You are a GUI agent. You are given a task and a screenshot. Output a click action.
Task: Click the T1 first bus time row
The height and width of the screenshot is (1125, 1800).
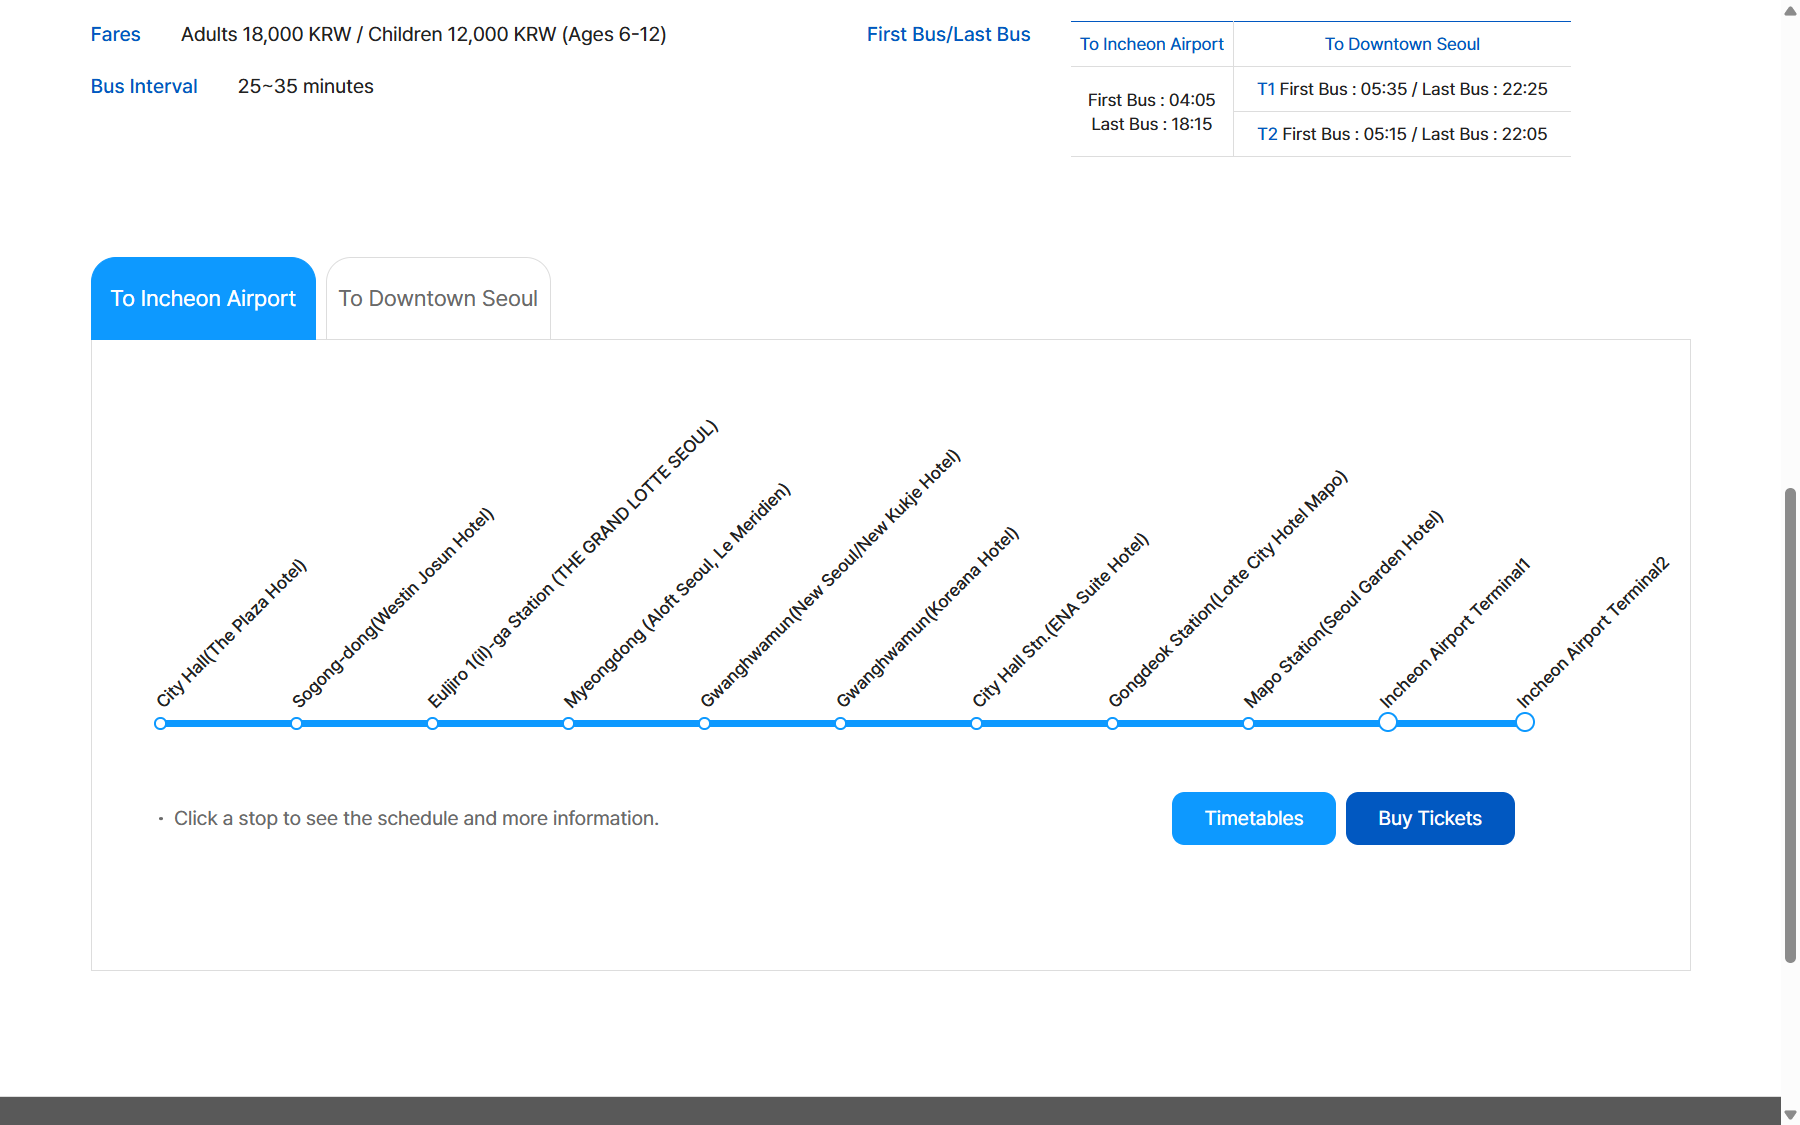[1402, 89]
